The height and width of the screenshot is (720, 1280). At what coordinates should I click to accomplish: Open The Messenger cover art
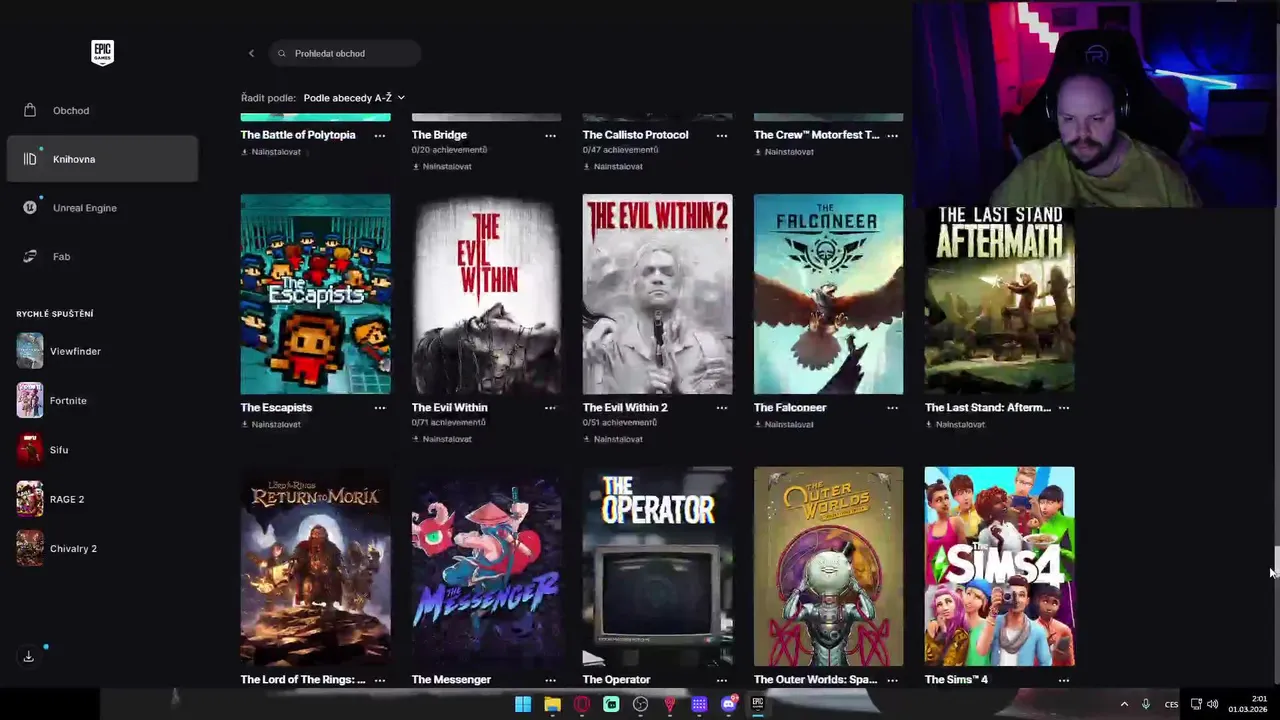point(487,566)
